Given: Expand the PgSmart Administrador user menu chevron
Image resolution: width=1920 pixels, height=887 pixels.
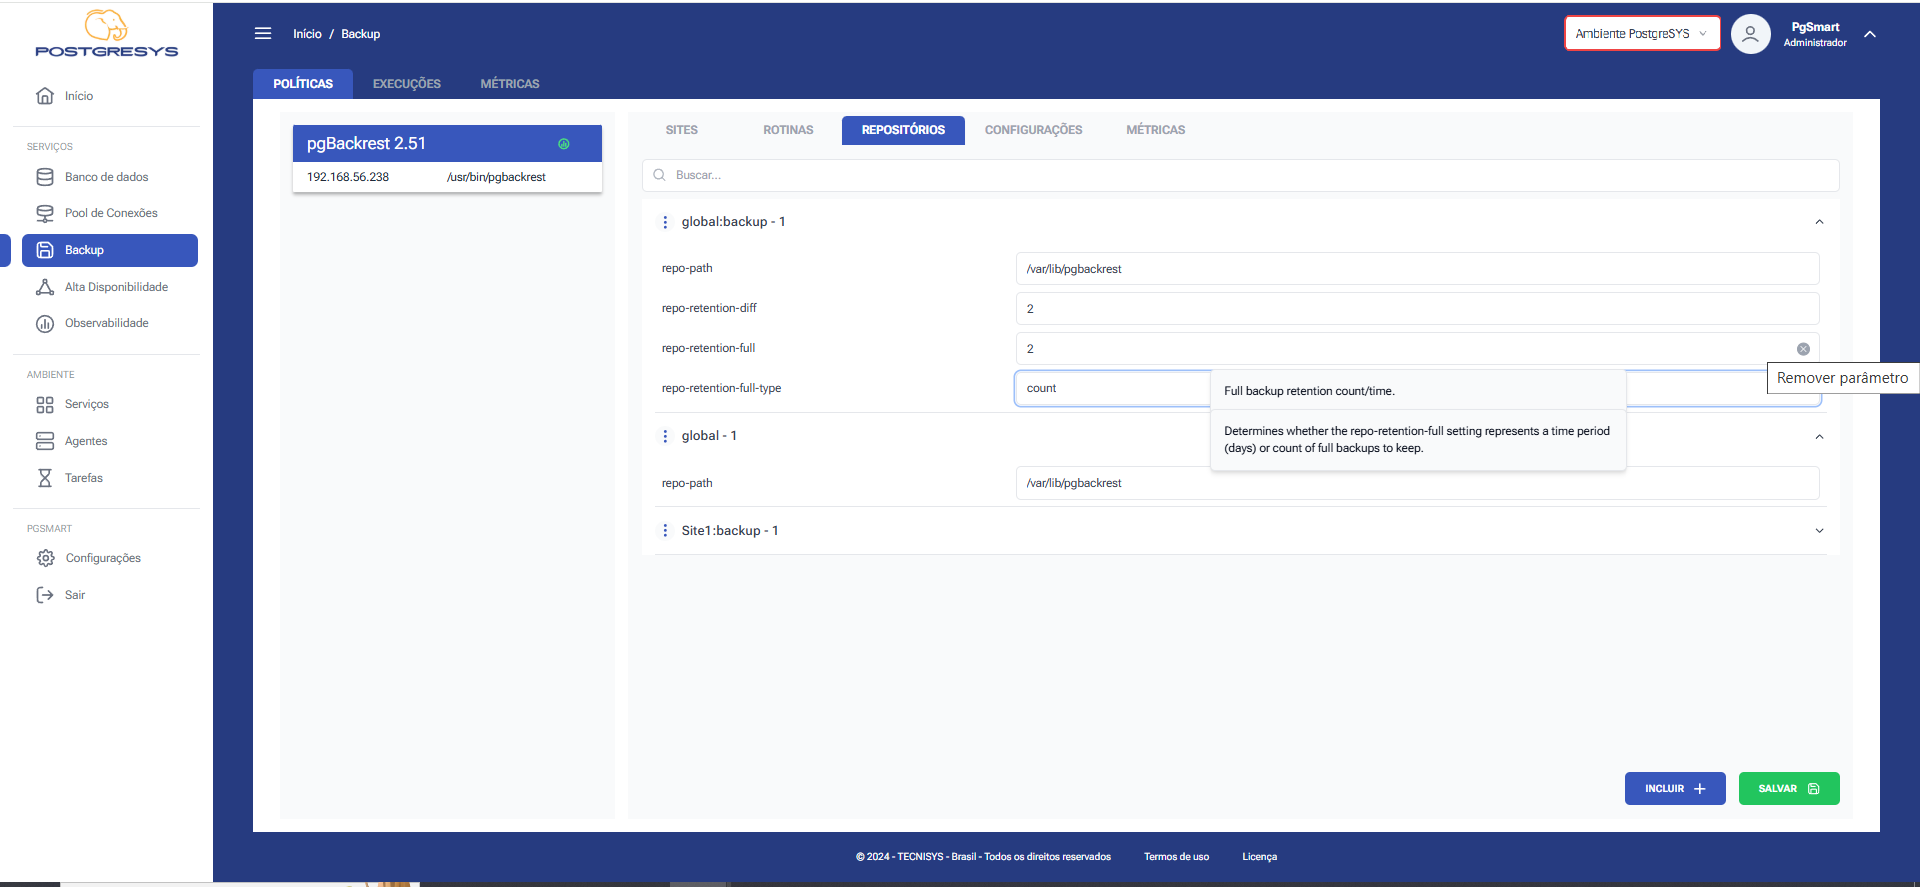Looking at the screenshot, I should click(1870, 34).
